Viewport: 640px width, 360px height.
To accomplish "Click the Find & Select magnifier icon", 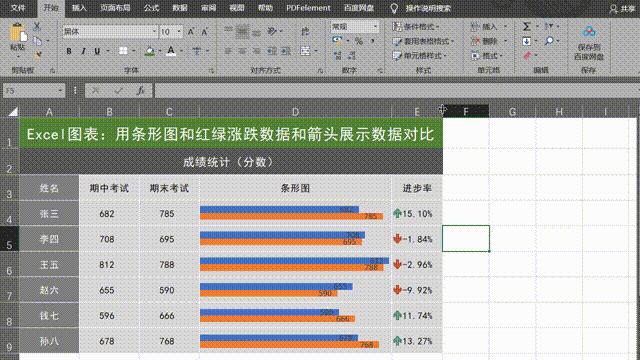I will tap(549, 41).
